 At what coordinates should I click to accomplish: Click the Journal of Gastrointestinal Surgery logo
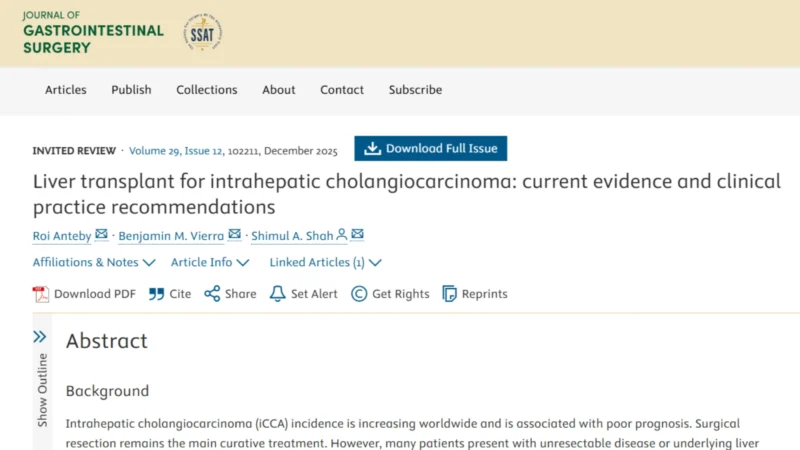pyautogui.click(x=93, y=32)
